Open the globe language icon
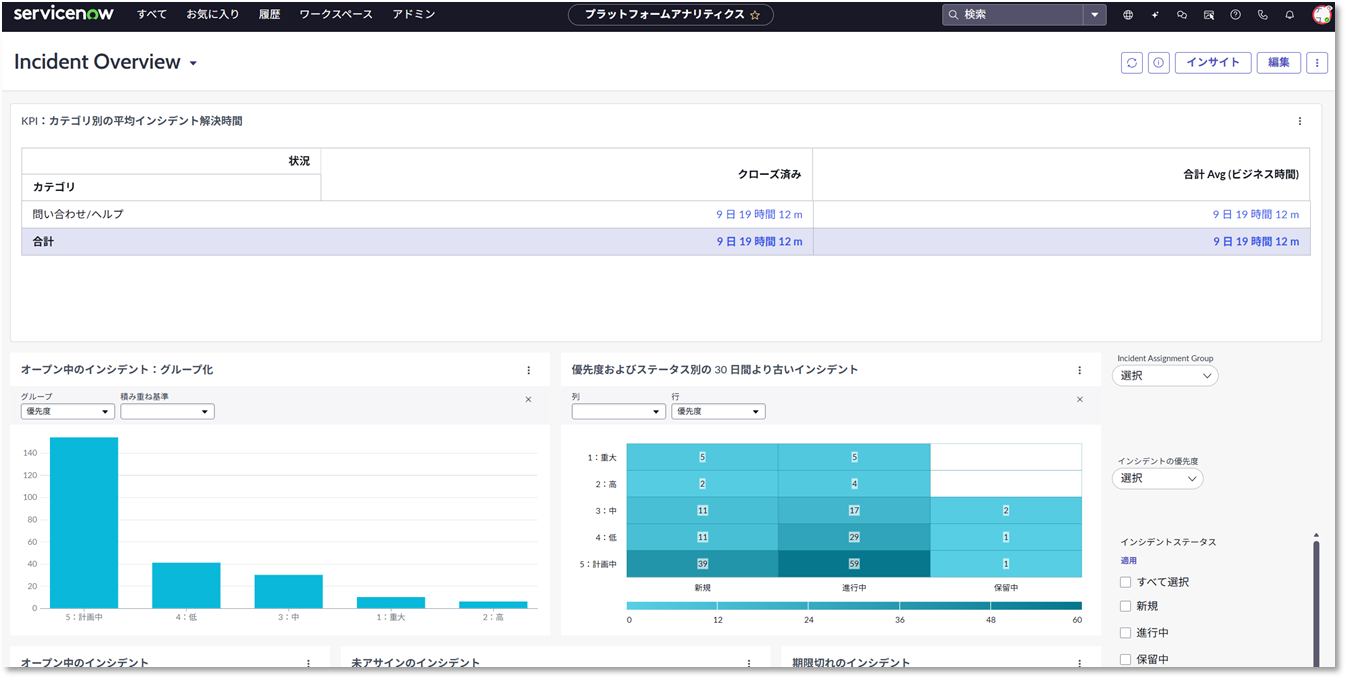The height and width of the screenshot is (677, 1345). [x=1126, y=14]
